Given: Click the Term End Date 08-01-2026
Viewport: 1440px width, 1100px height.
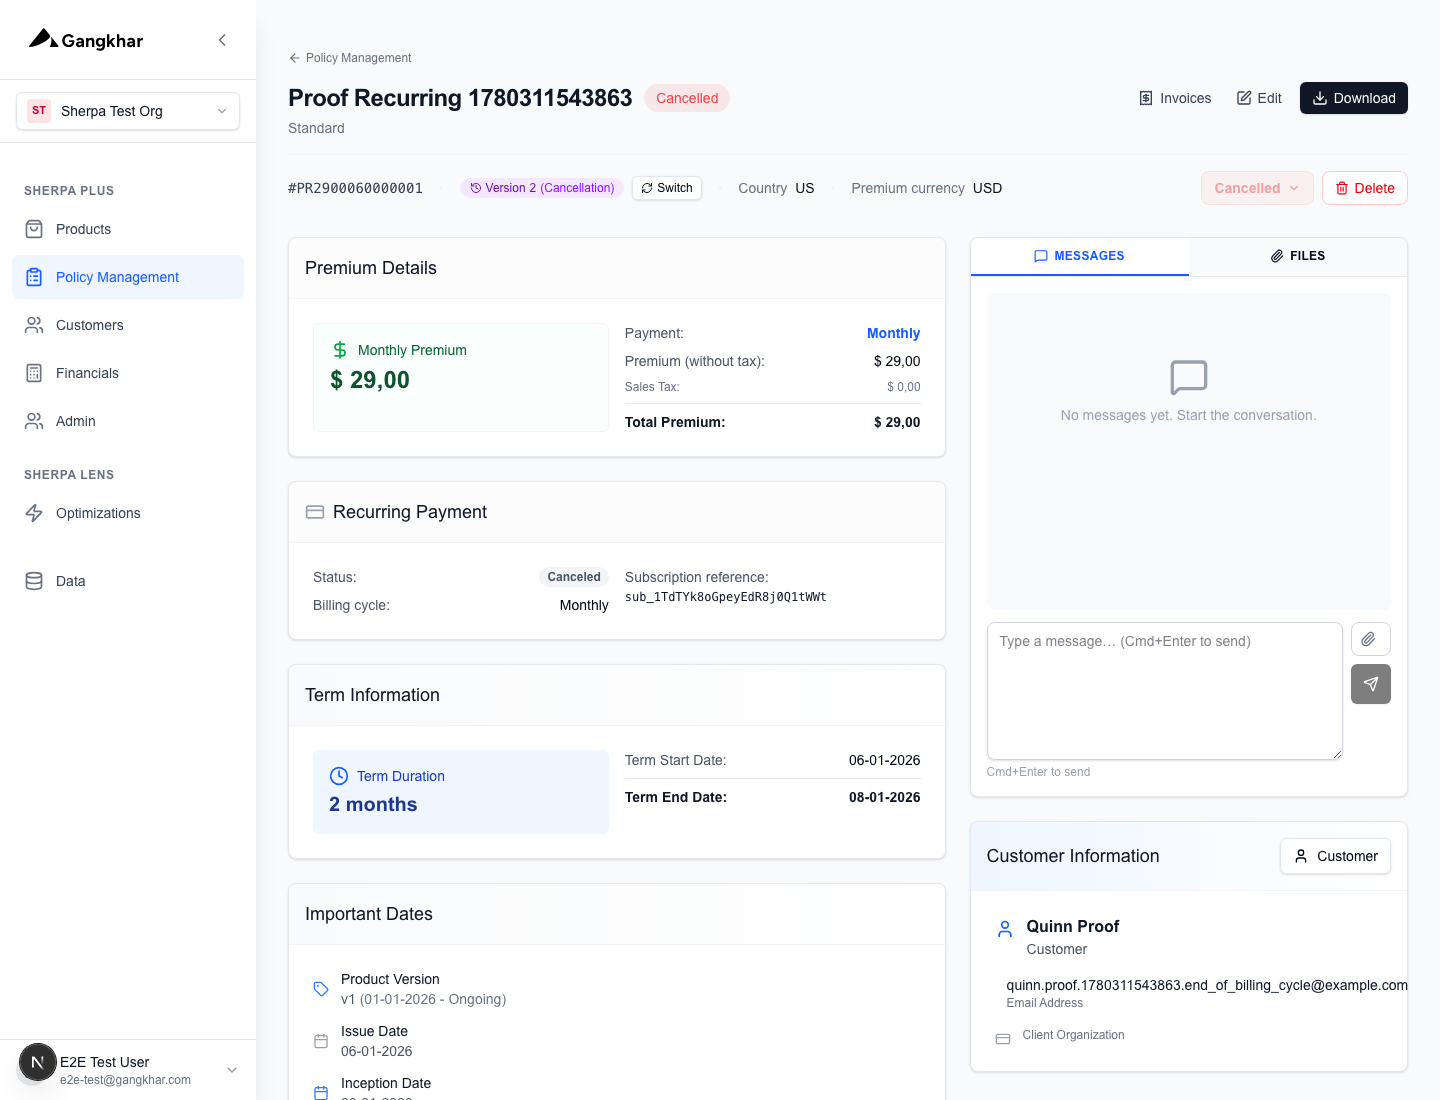Looking at the screenshot, I should coord(884,797).
